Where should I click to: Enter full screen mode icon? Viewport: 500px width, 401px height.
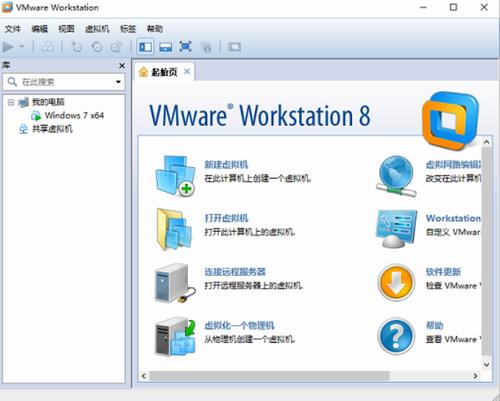pos(185,47)
